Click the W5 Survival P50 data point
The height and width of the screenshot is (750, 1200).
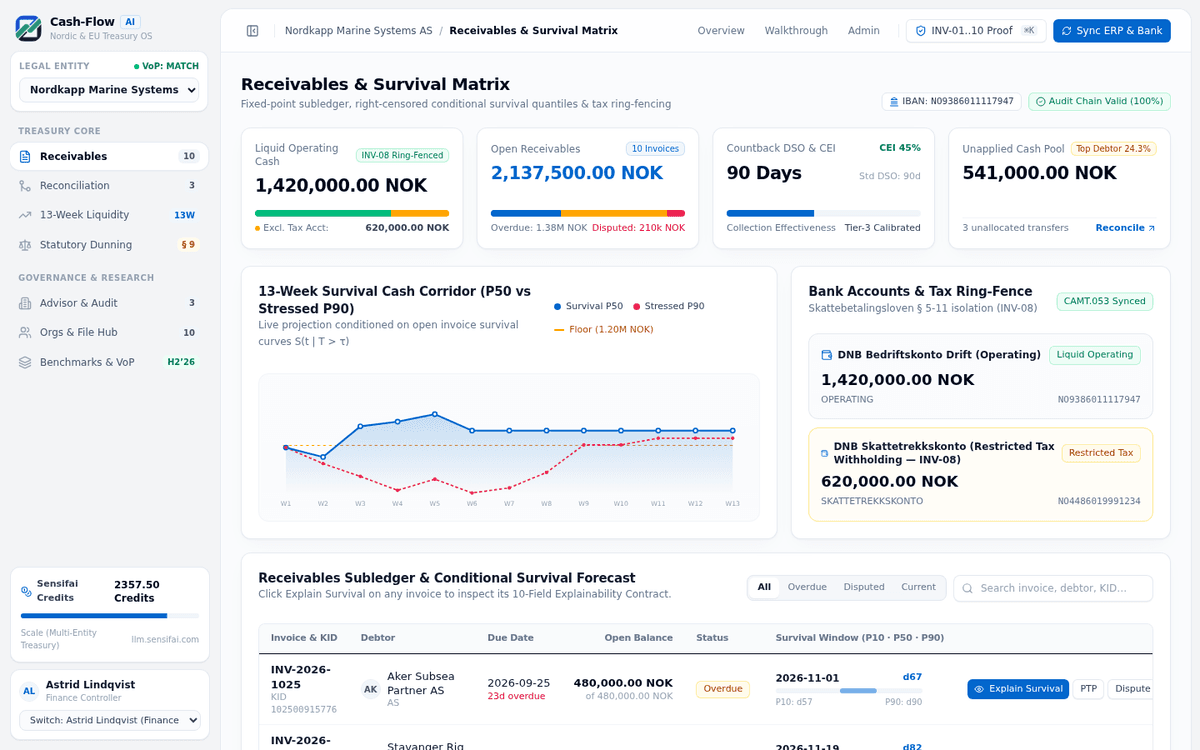(x=435, y=414)
